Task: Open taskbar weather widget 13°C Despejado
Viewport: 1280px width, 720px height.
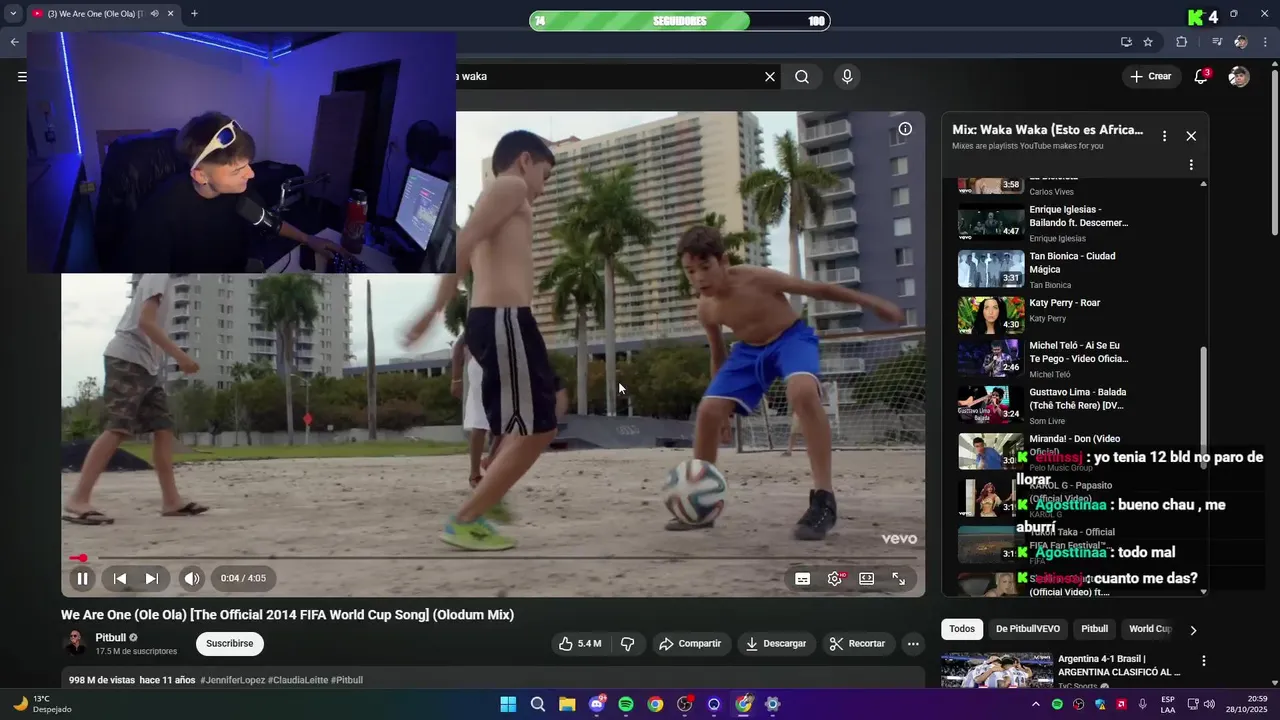Action: 41,704
